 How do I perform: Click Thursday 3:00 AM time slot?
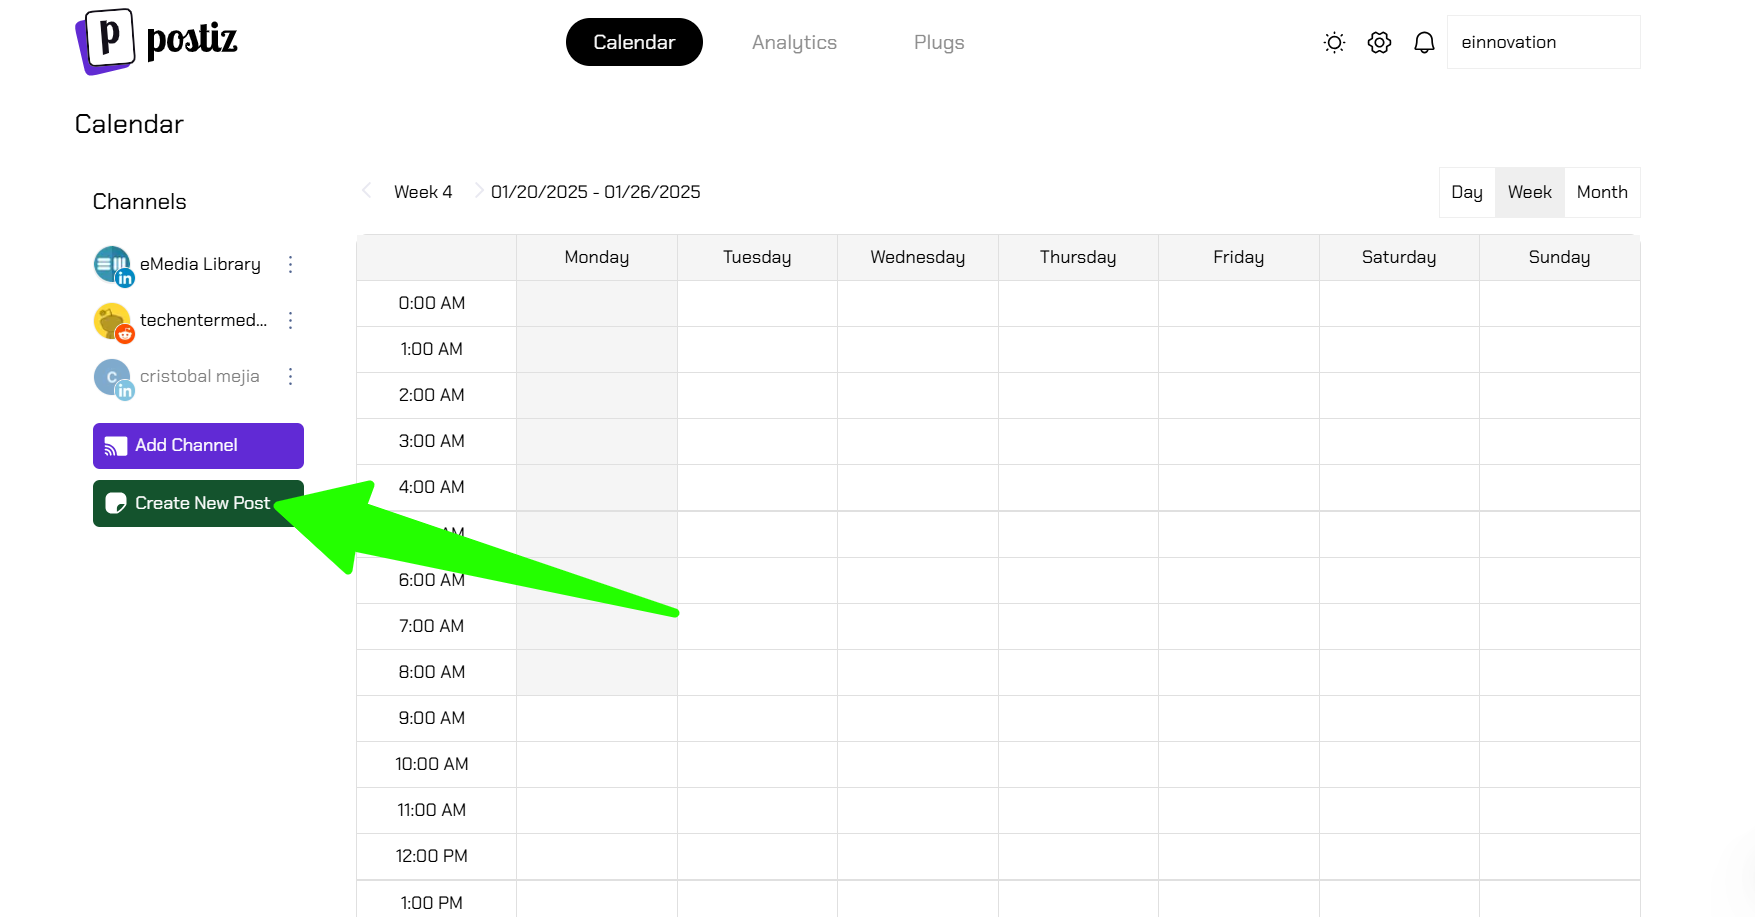pos(1078,441)
